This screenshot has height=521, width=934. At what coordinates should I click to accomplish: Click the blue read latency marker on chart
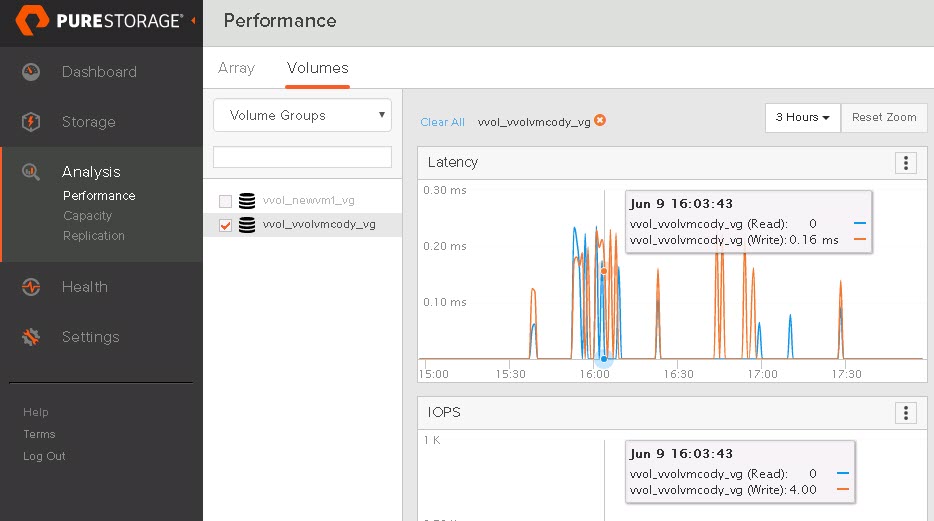click(604, 359)
